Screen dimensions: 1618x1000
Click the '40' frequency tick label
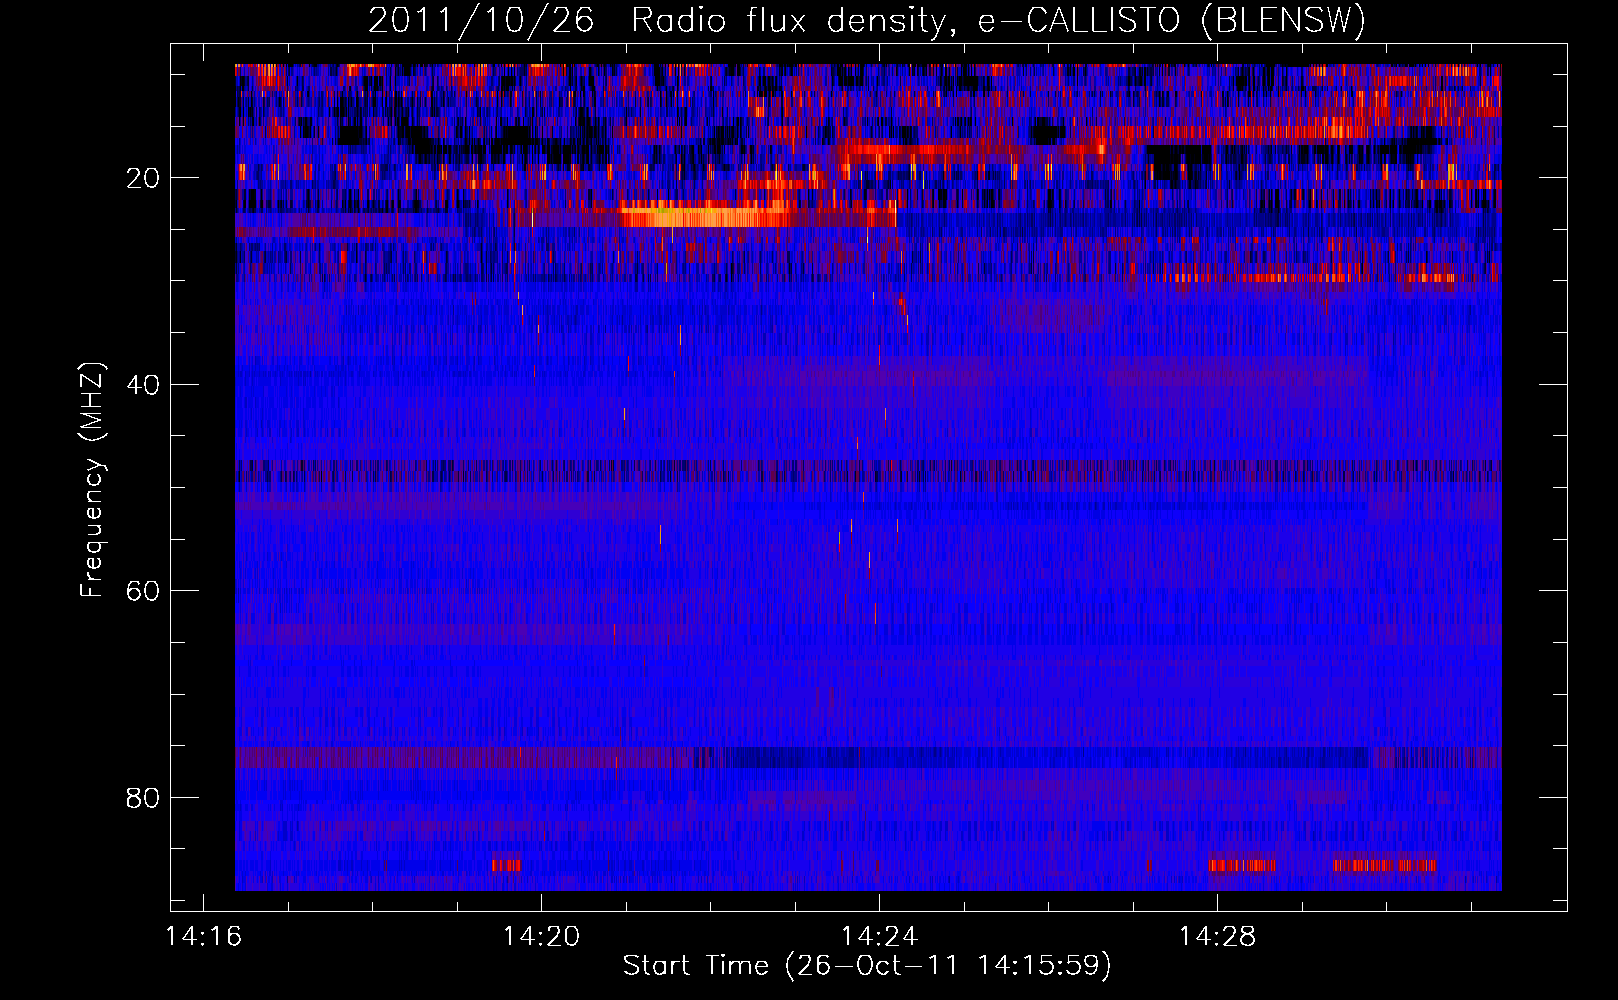143,385
